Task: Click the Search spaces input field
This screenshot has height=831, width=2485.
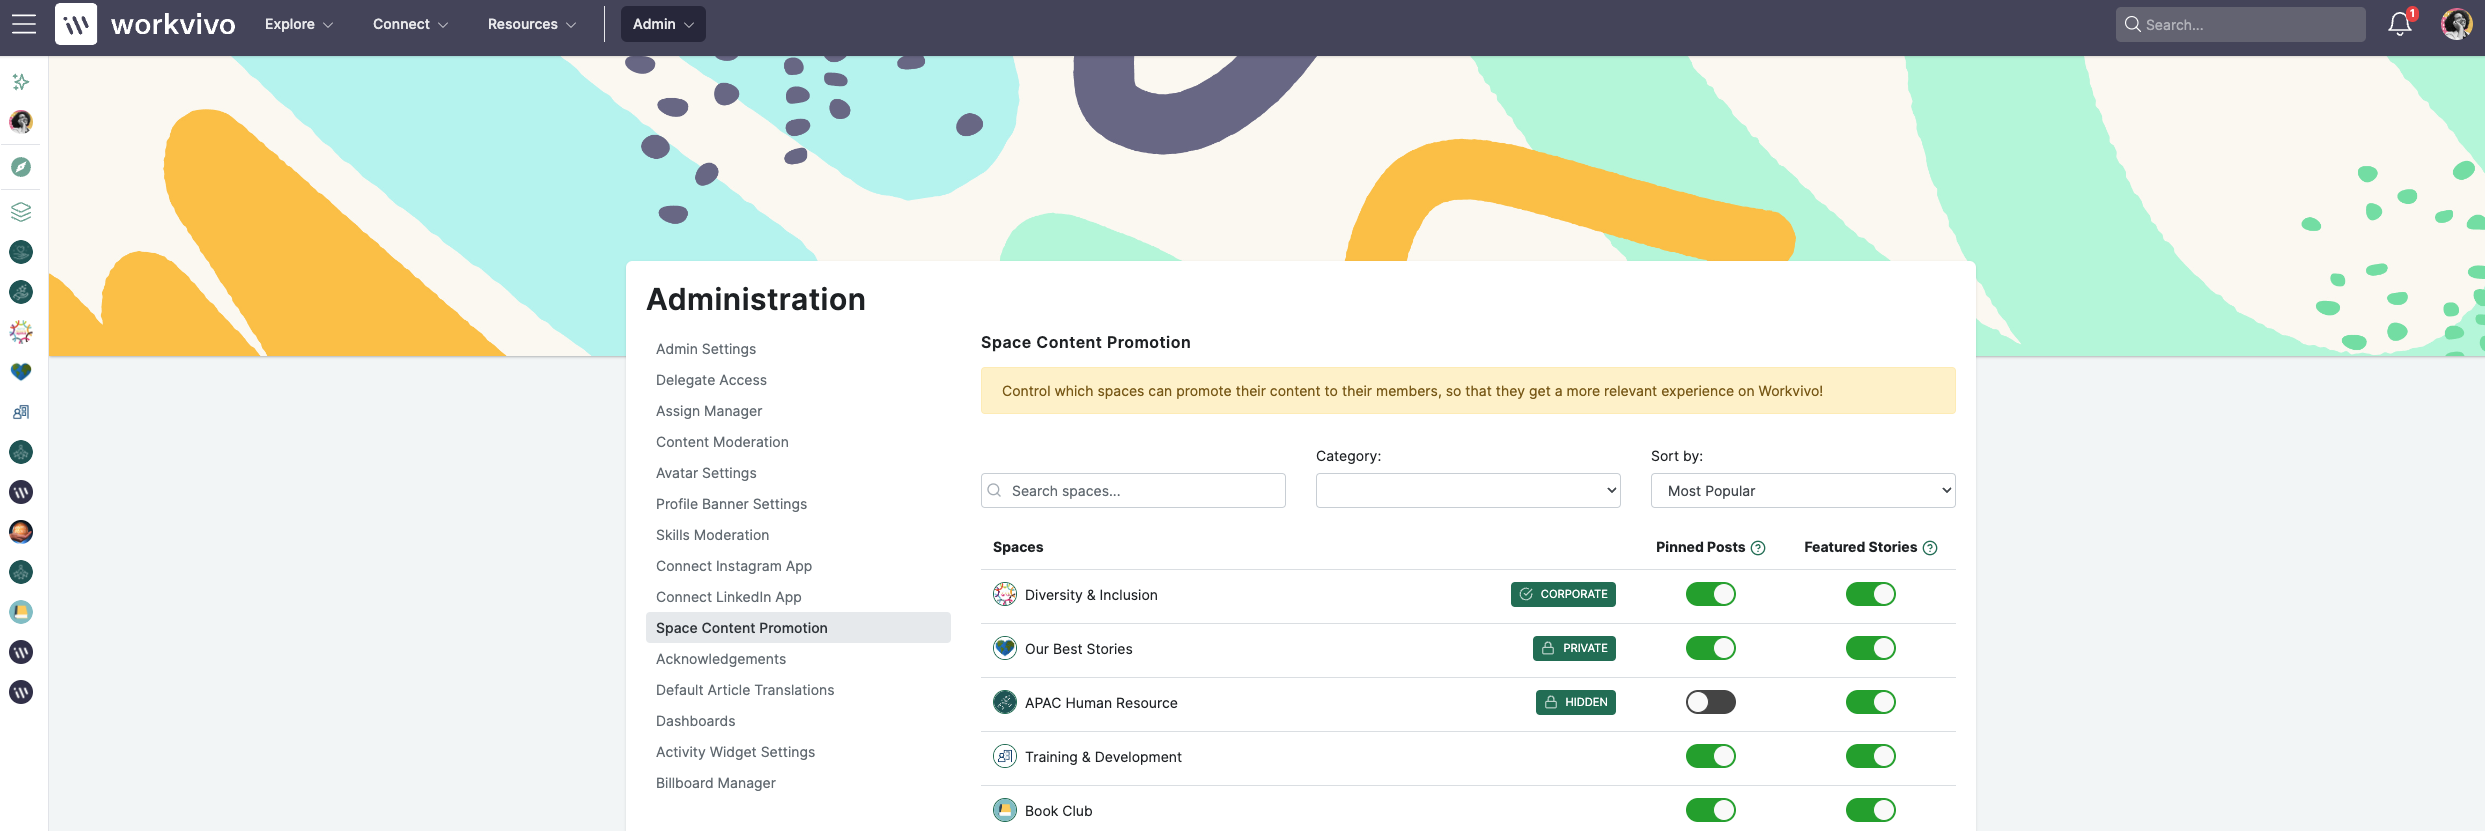Action: (1132, 490)
